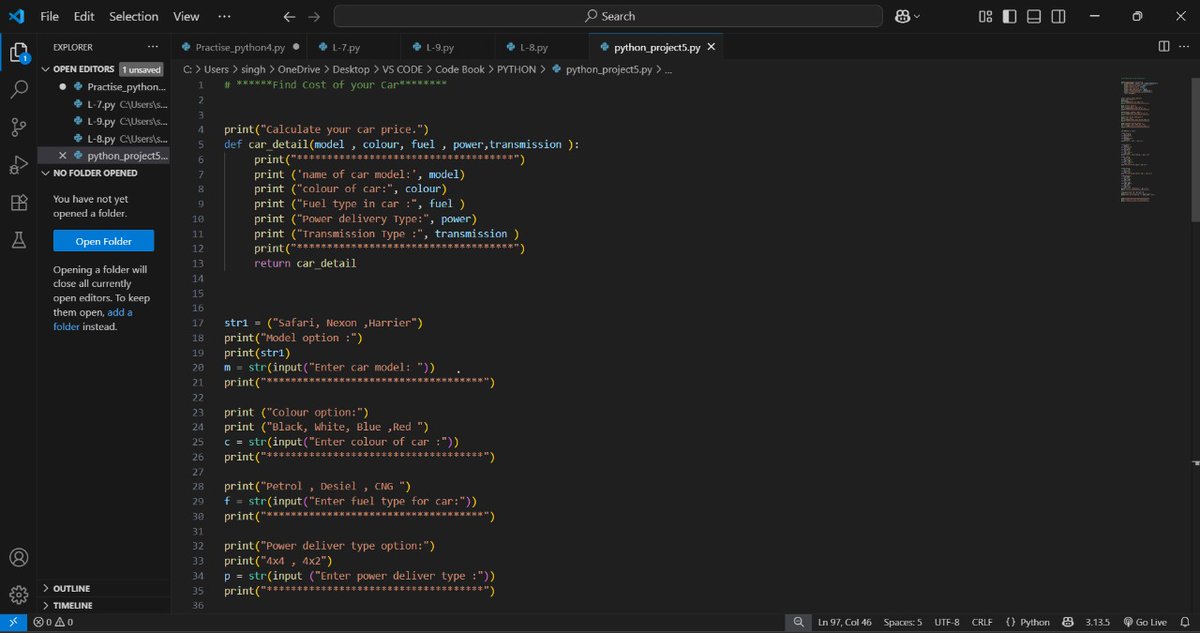Click the Search command center box
The height and width of the screenshot is (633, 1200).
click(608, 16)
